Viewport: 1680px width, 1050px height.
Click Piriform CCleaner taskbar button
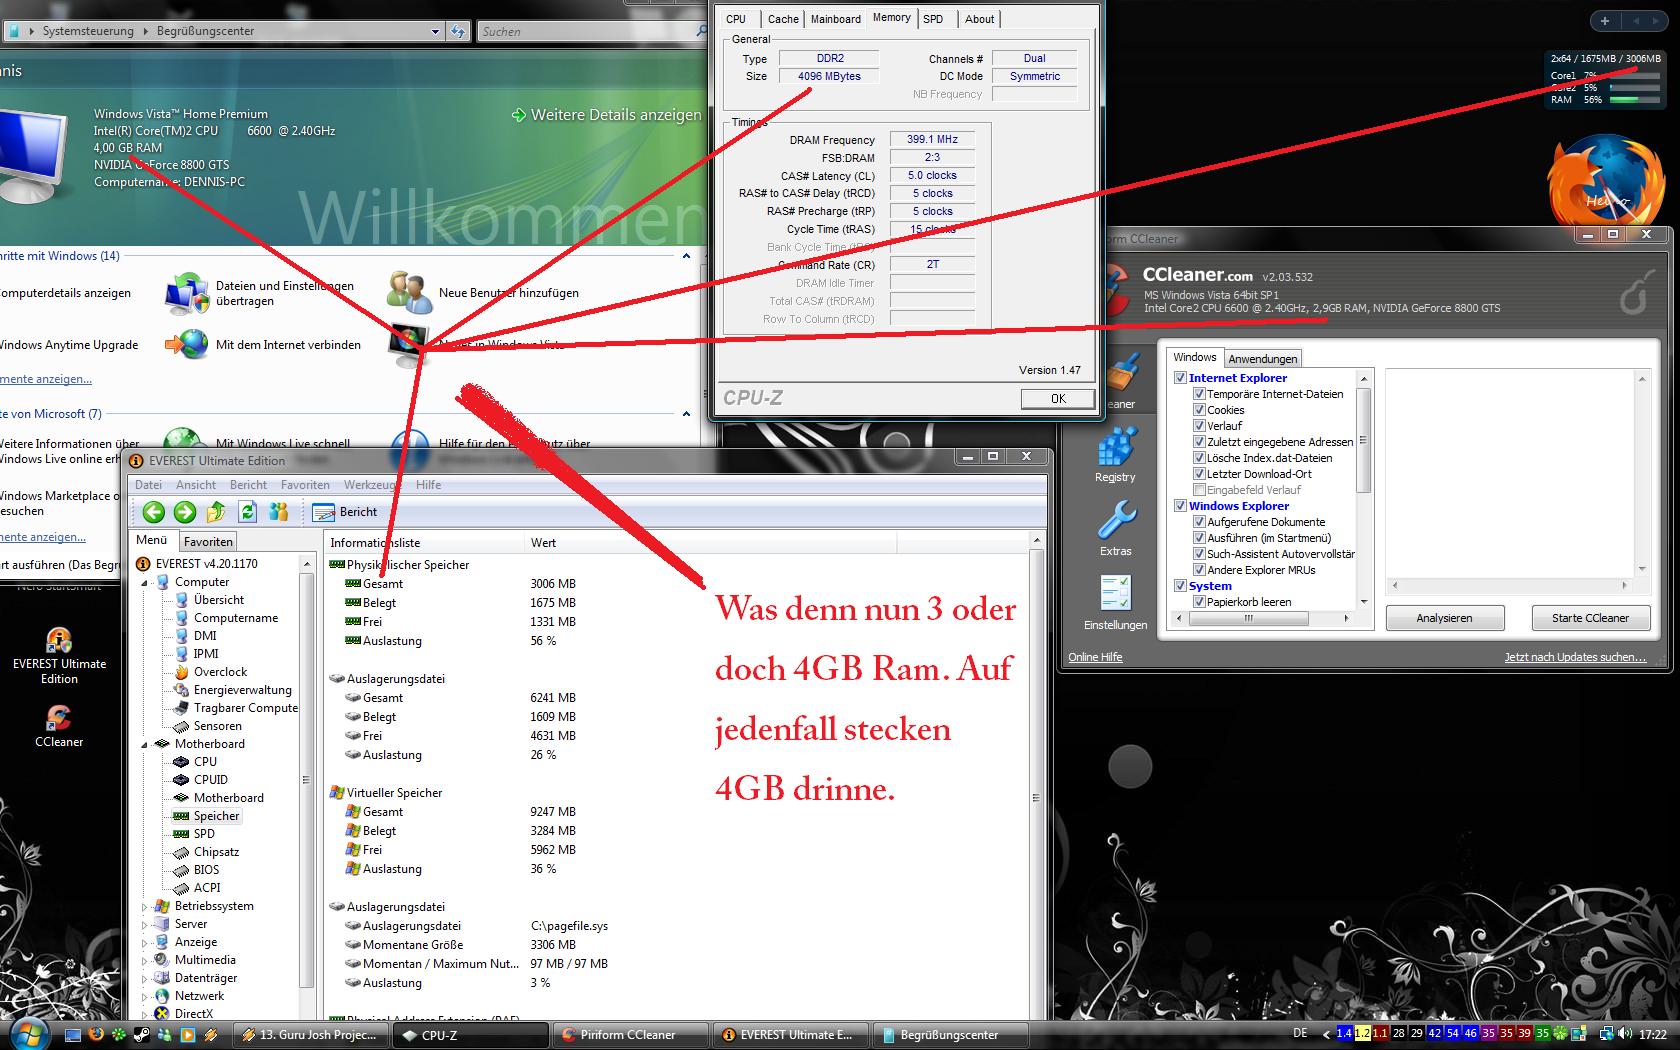click(628, 1035)
